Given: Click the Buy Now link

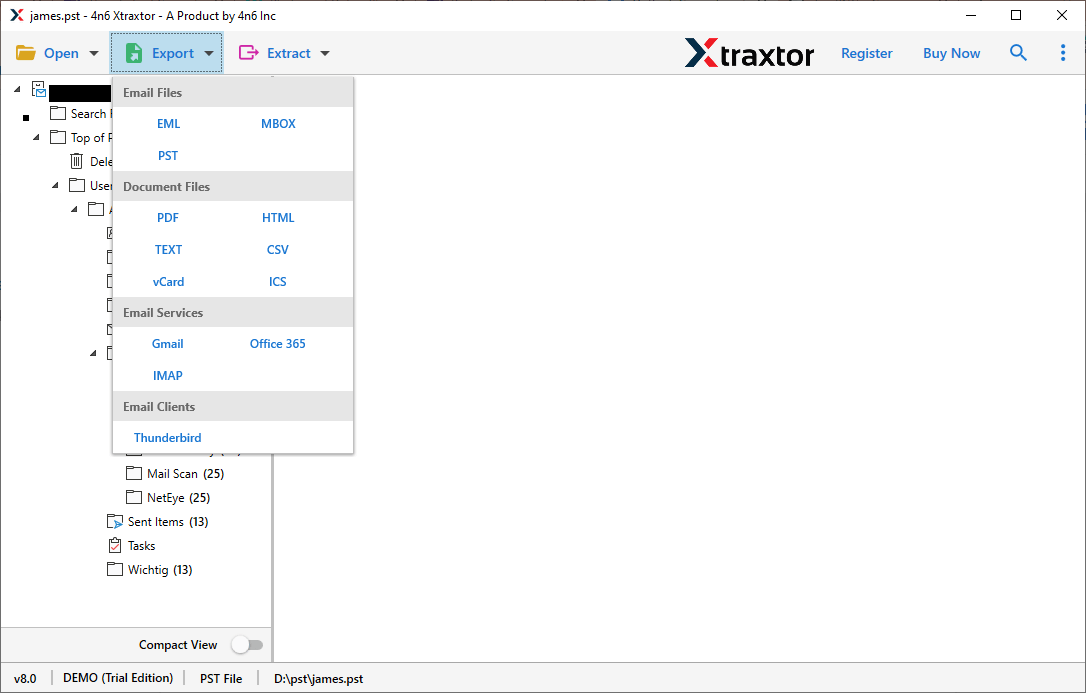Looking at the screenshot, I should click(951, 52).
